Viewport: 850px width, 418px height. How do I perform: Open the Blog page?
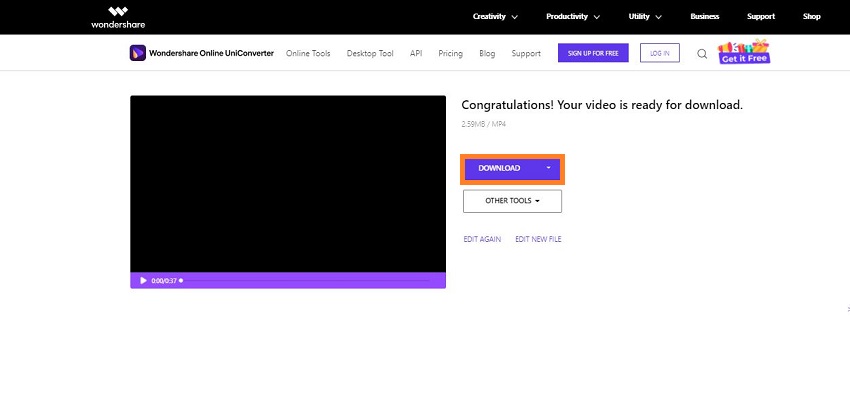[x=487, y=54]
